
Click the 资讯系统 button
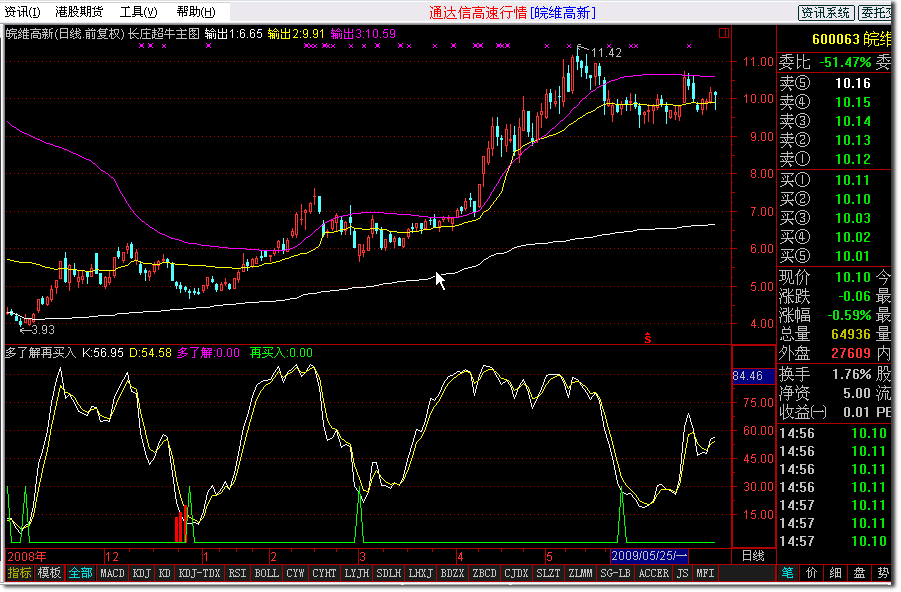825,12
